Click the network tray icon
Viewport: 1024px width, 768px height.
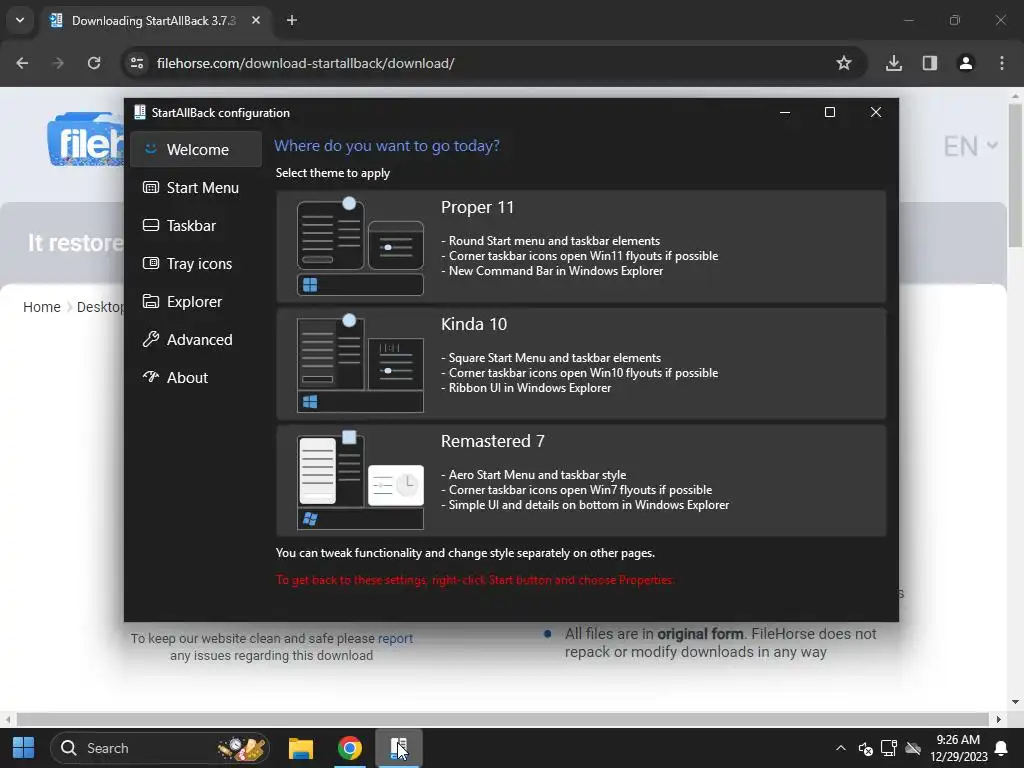click(x=889, y=748)
